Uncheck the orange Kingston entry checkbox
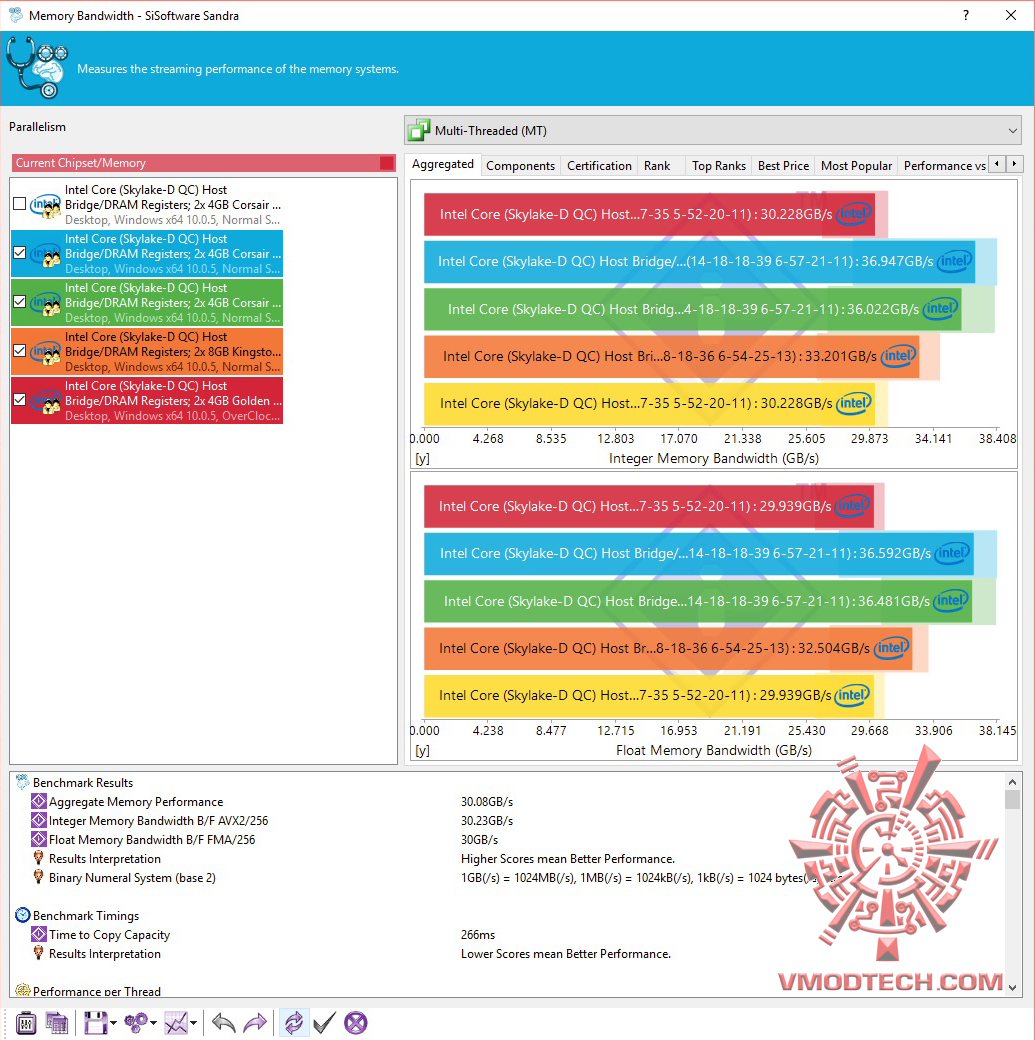 point(20,351)
